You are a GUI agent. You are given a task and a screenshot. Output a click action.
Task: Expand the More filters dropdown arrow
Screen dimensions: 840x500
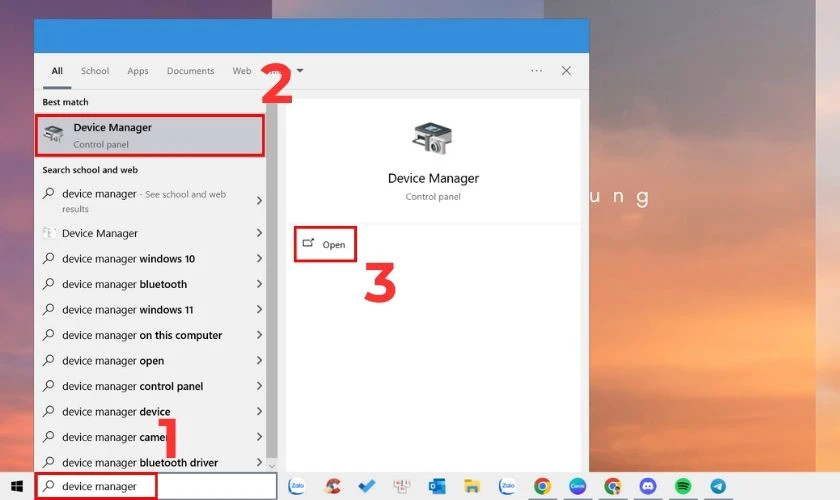pos(300,70)
